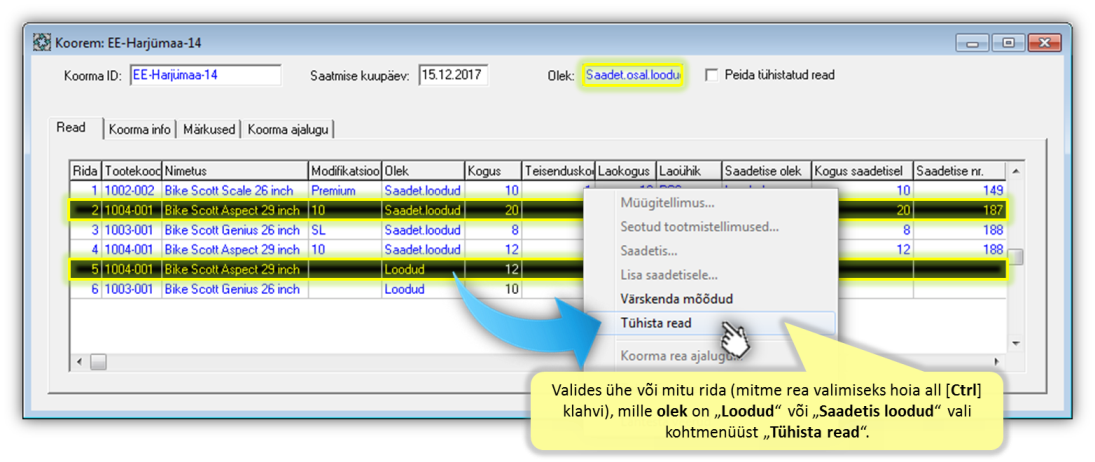Click the Saadetise nr. column header

[x=958, y=171]
